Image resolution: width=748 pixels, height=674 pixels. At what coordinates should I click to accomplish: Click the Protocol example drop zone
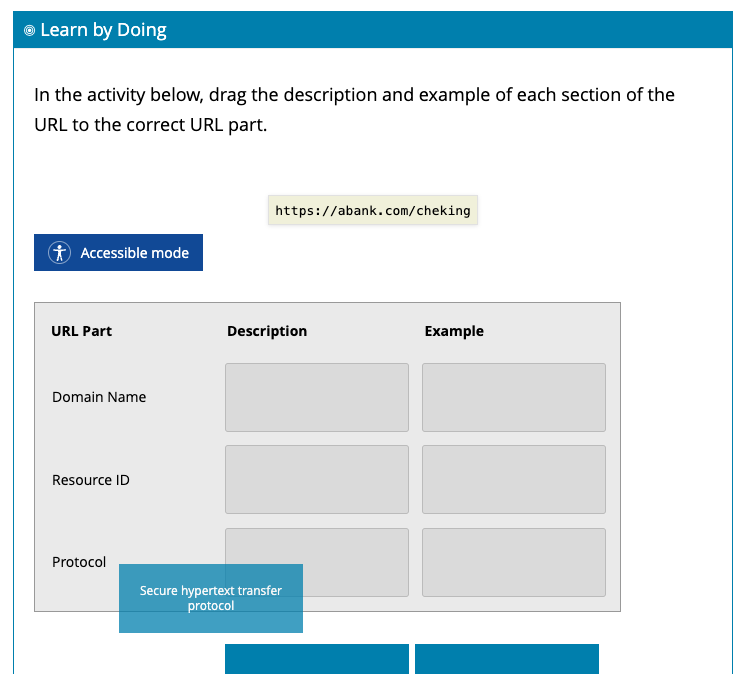point(514,562)
